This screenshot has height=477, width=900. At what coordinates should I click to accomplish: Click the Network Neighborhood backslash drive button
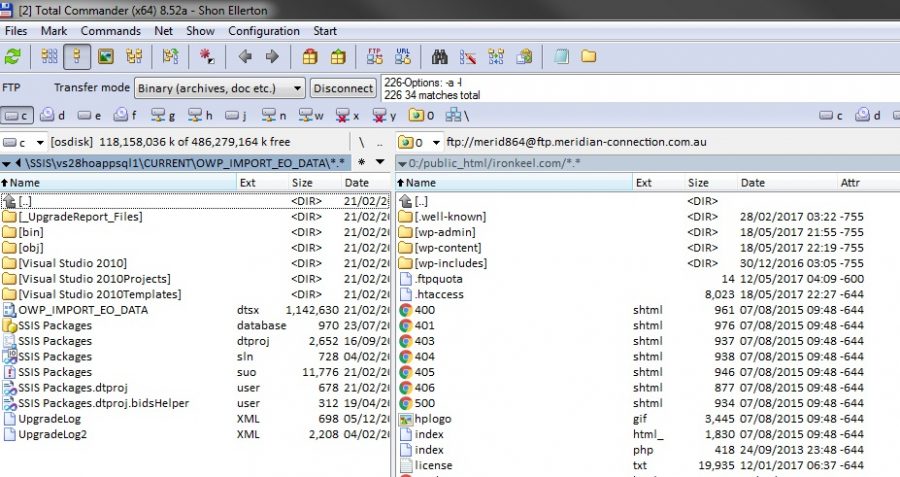pos(457,115)
